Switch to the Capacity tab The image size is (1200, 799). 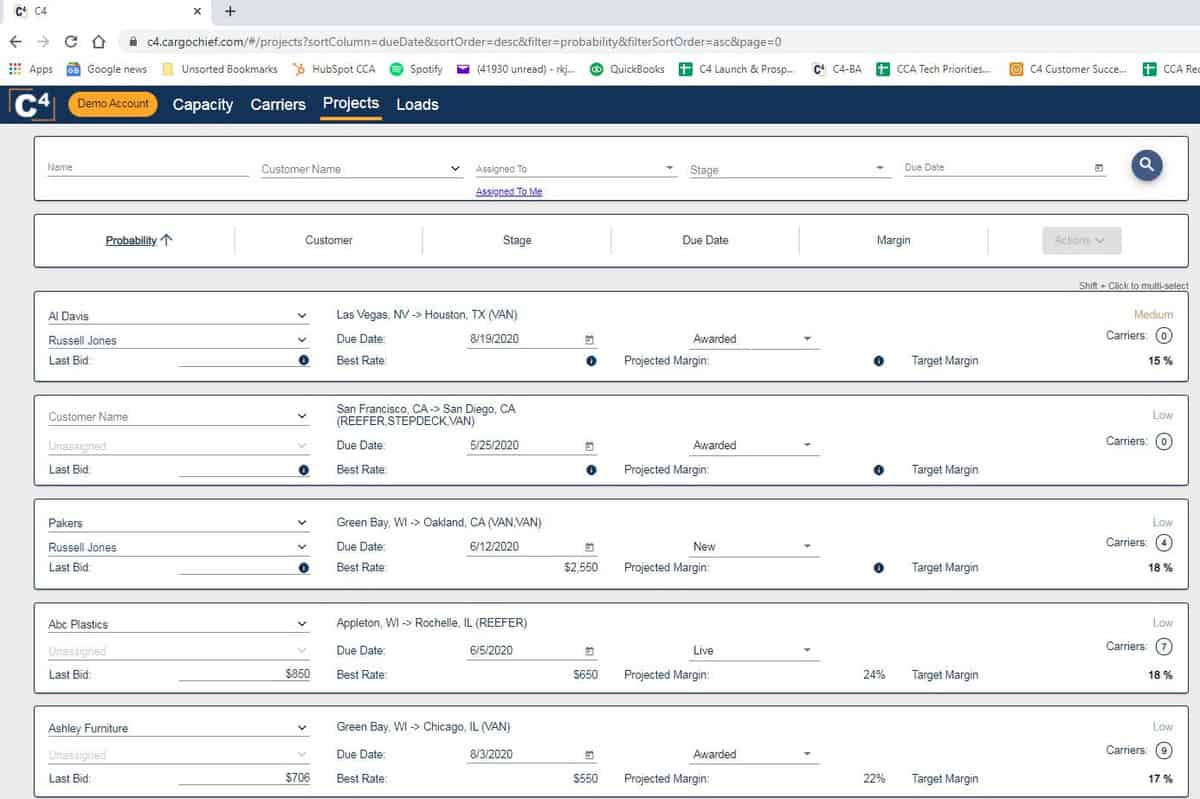pos(202,105)
